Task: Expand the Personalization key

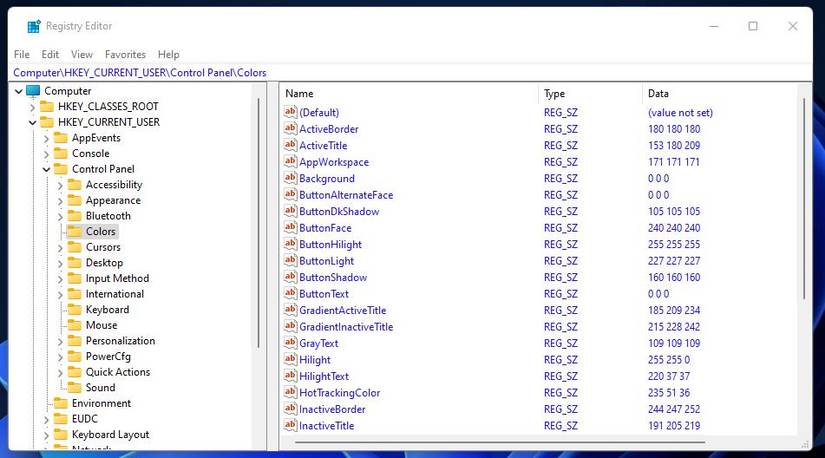Action: pyautogui.click(x=60, y=342)
